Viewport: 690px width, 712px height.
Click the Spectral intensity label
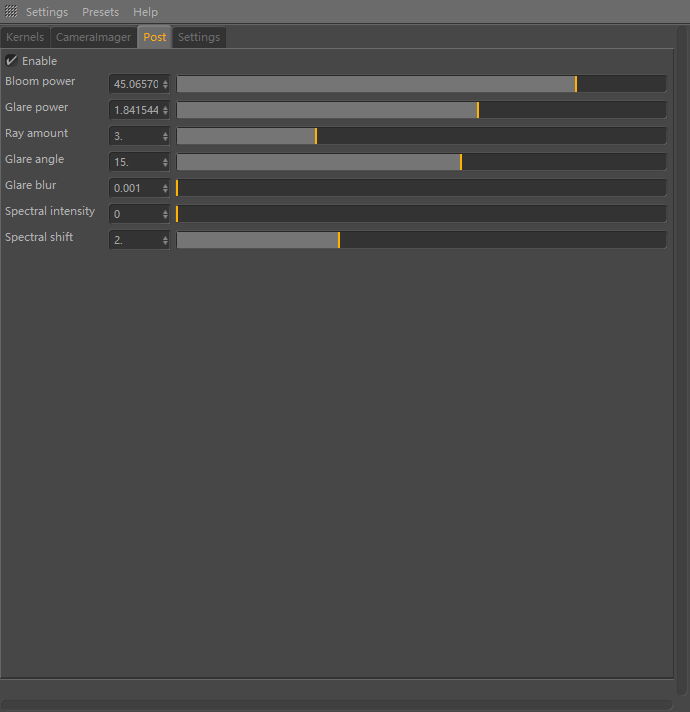pos(50,211)
